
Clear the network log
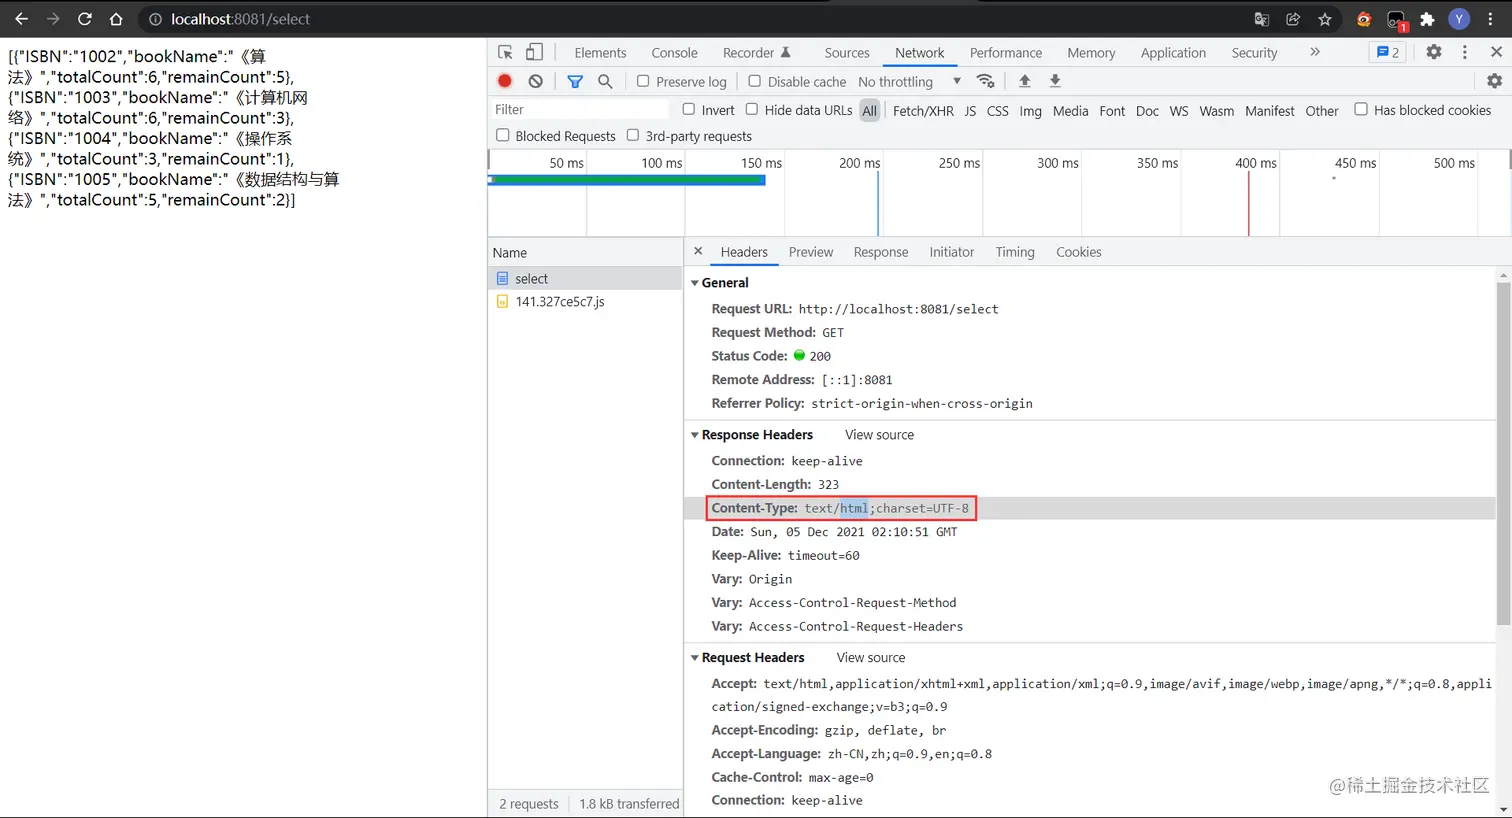(x=536, y=81)
